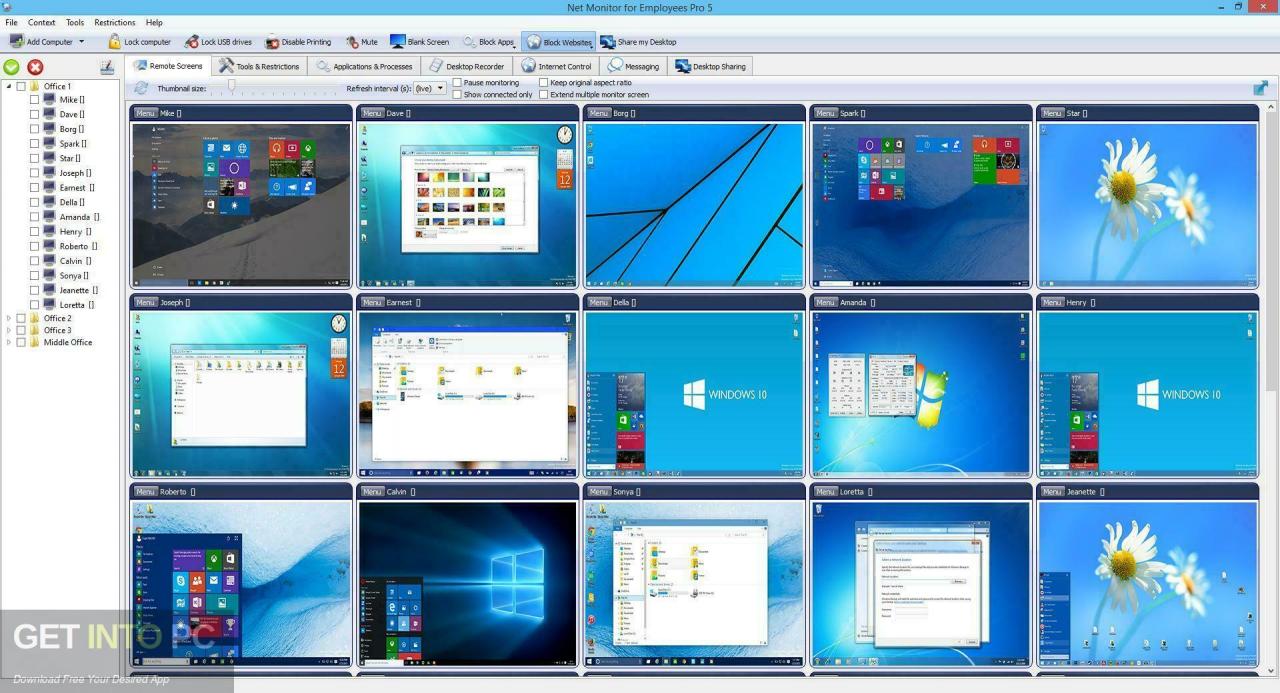Click the Lock computer padlock icon
Image resolution: width=1280 pixels, height=693 pixels.
tap(114, 42)
